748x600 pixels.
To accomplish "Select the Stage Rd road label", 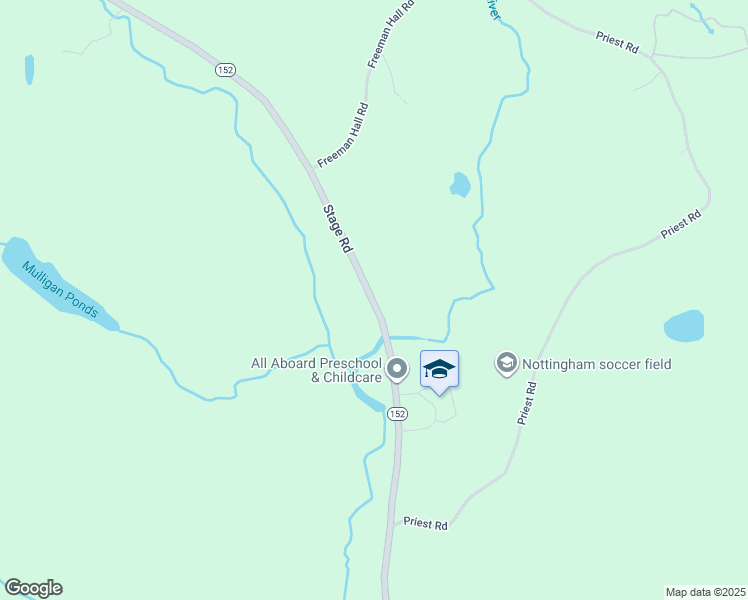I will (338, 229).
